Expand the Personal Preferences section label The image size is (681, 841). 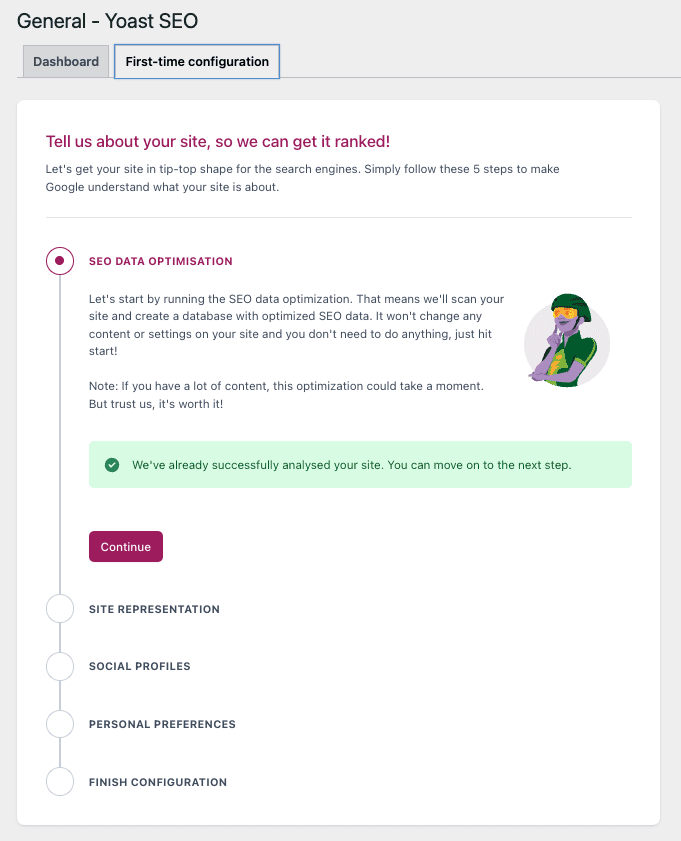click(x=162, y=724)
